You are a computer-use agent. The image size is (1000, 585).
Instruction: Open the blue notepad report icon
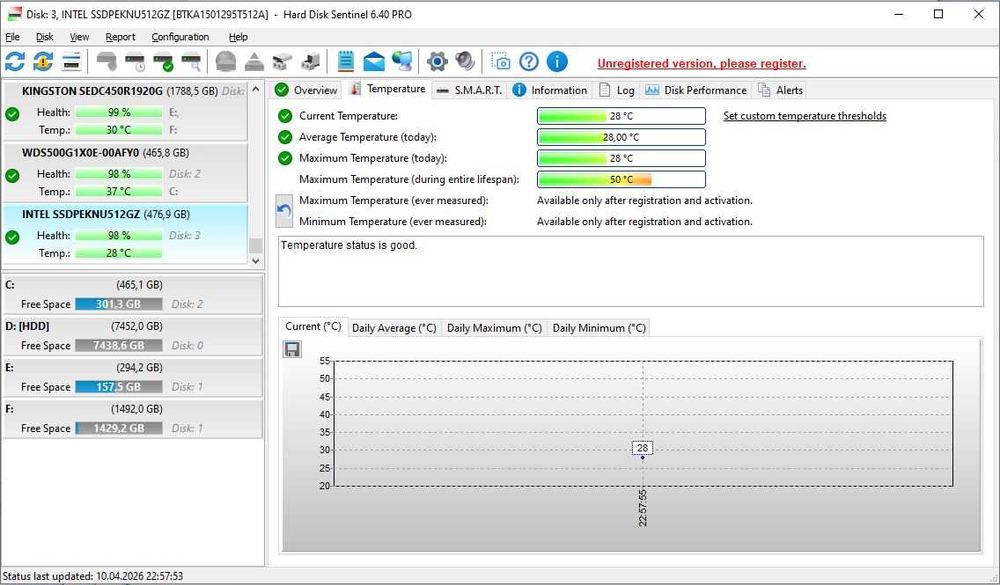pos(346,62)
